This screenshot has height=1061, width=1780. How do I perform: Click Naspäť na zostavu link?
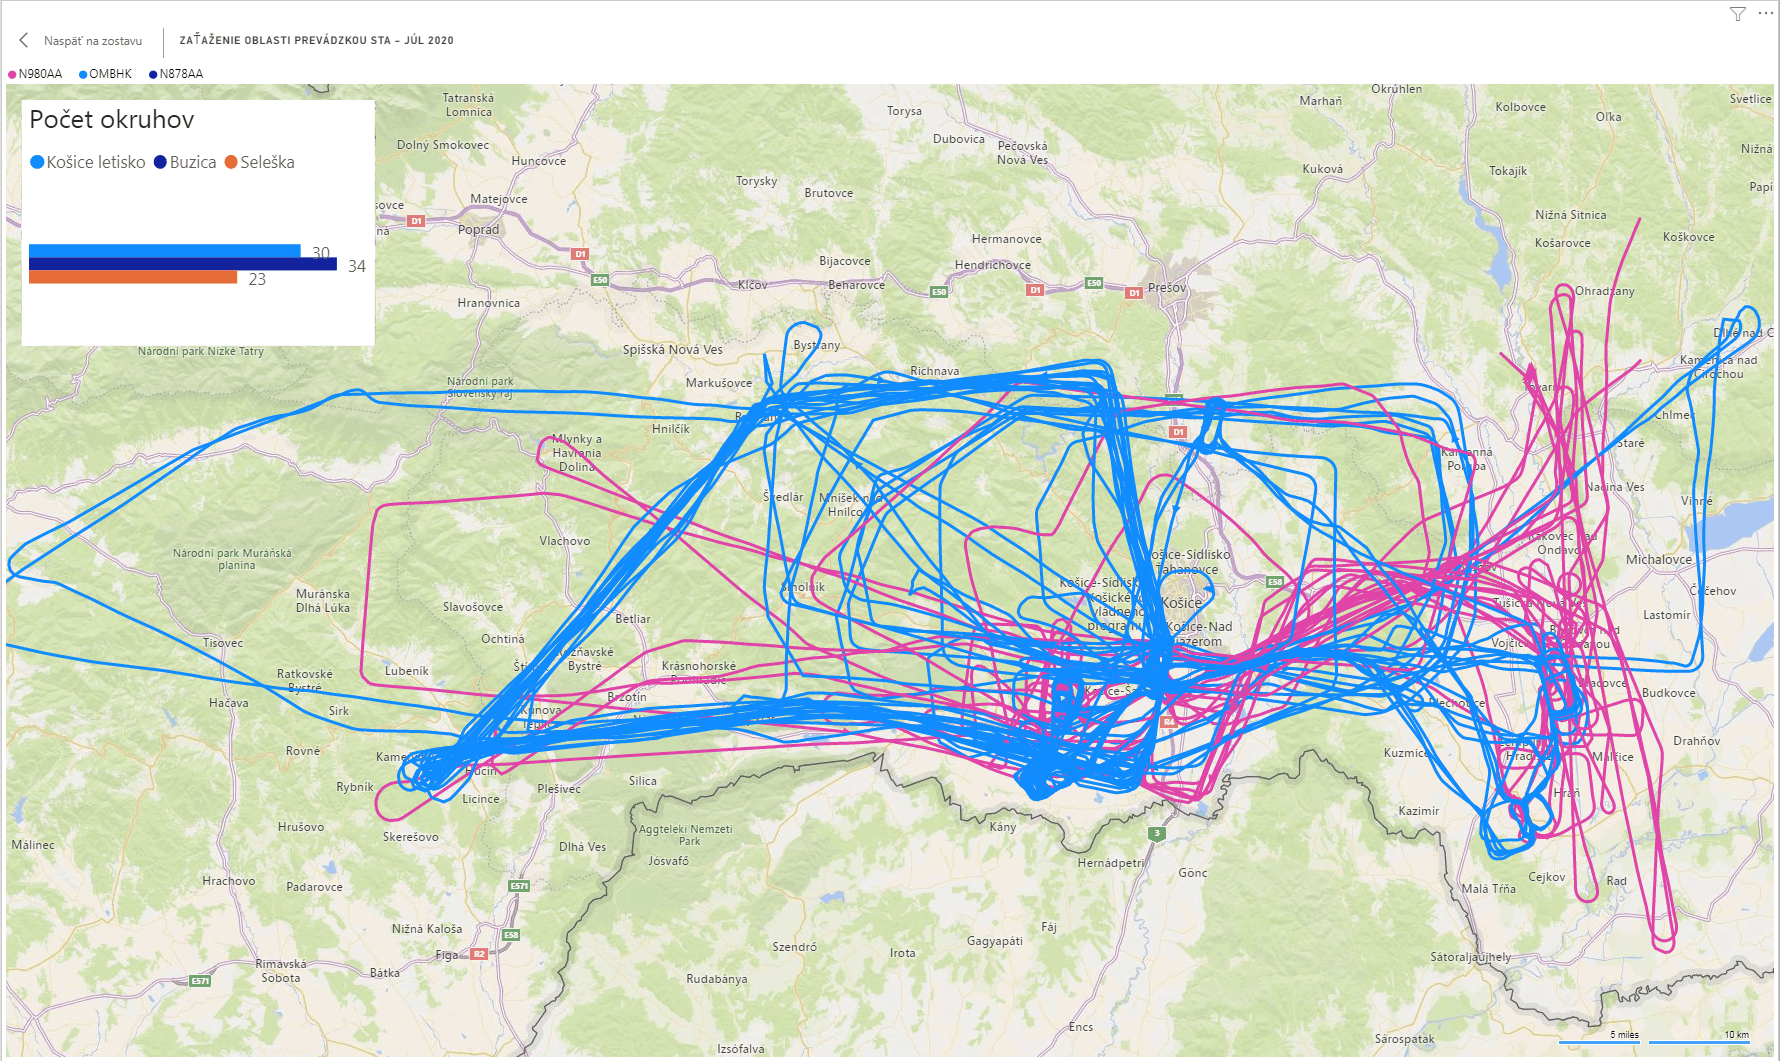93,41
